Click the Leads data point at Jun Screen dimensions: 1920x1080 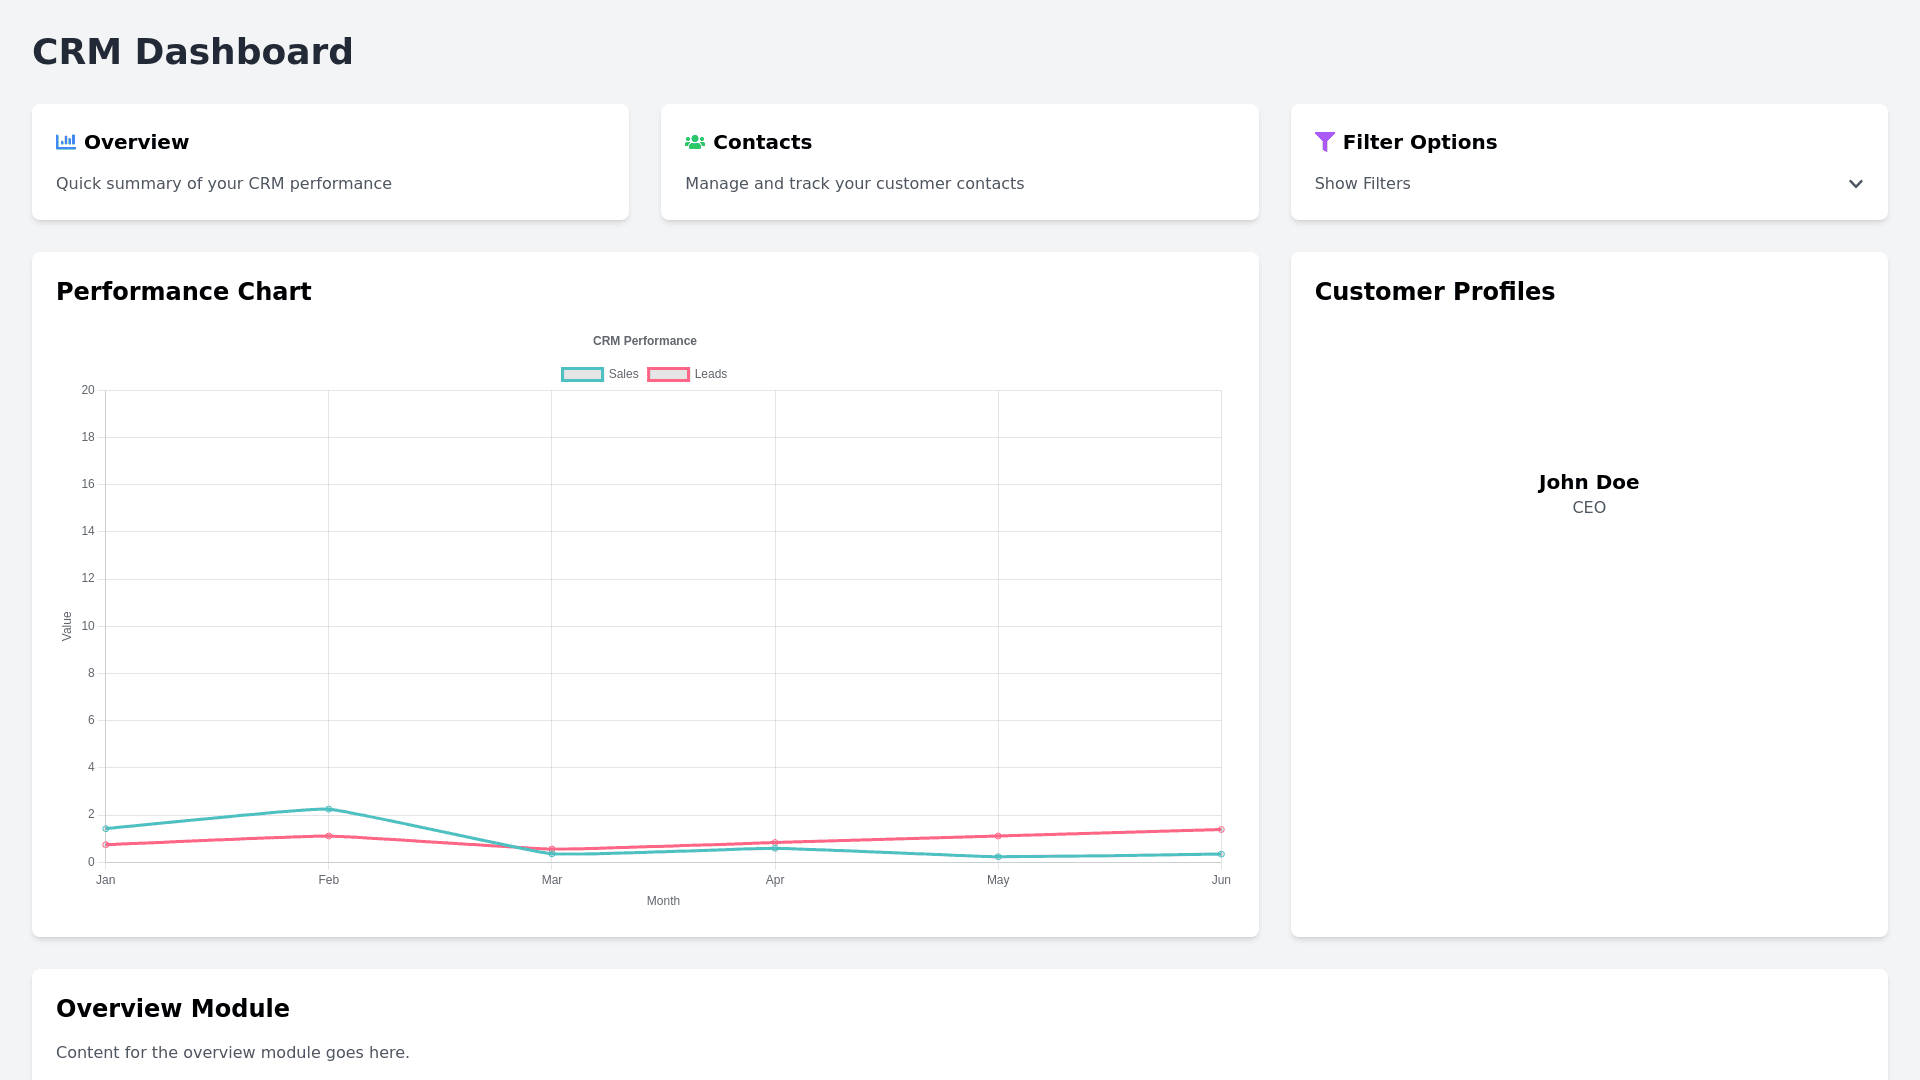[1221, 829]
